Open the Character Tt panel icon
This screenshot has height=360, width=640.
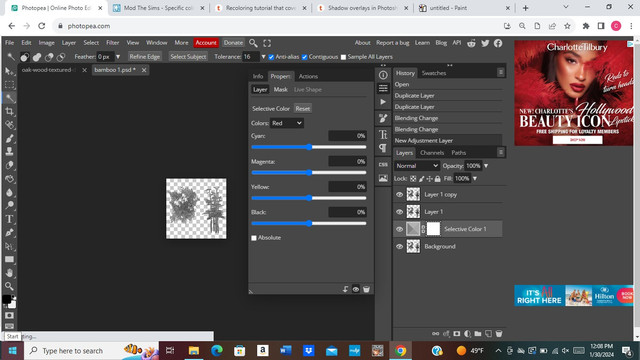(383, 134)
